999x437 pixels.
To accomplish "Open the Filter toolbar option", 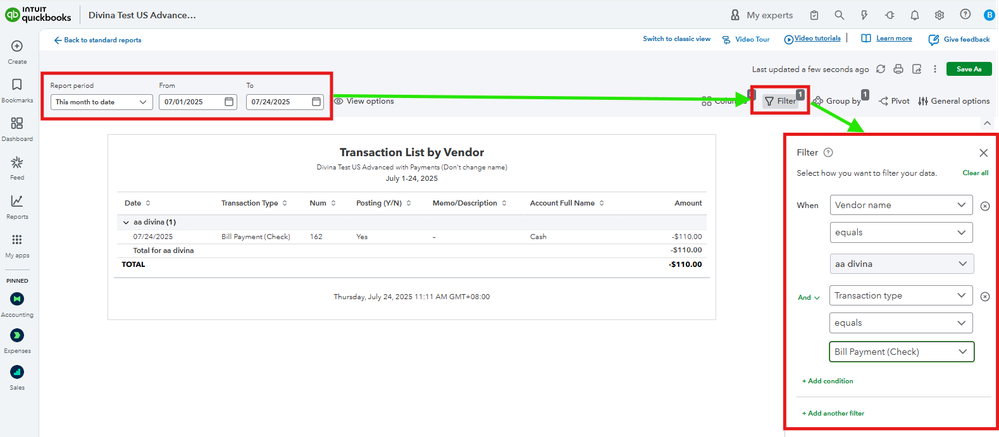I will click(780, 101).
